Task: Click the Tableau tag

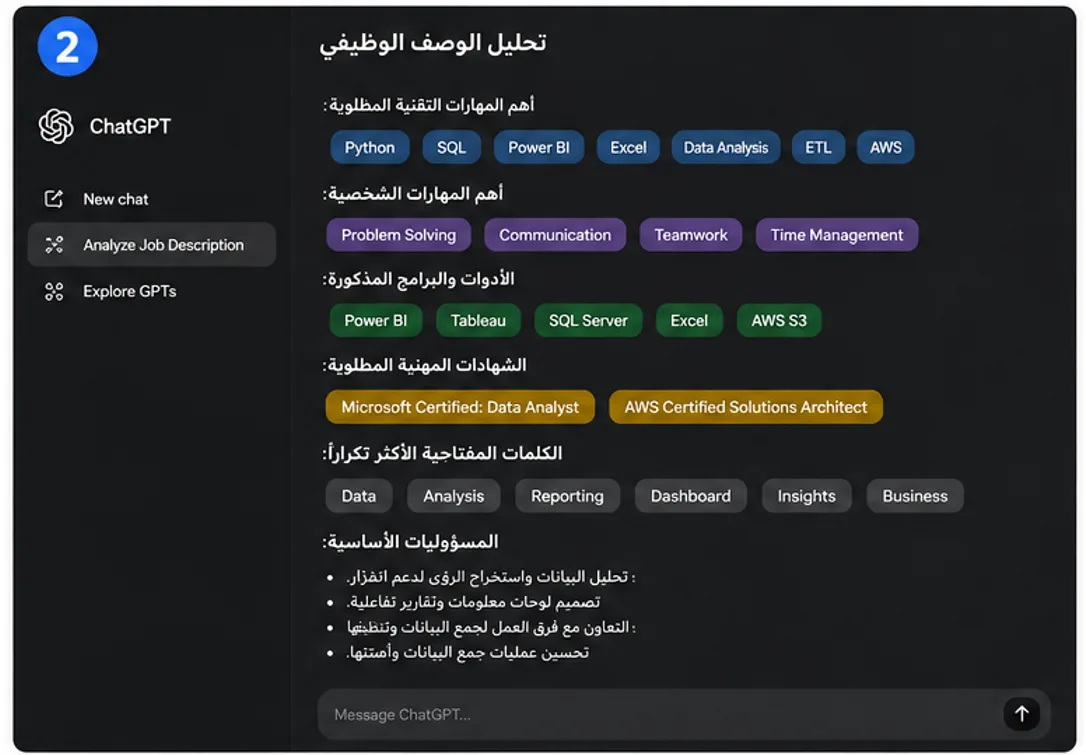Action: [479, 321]
